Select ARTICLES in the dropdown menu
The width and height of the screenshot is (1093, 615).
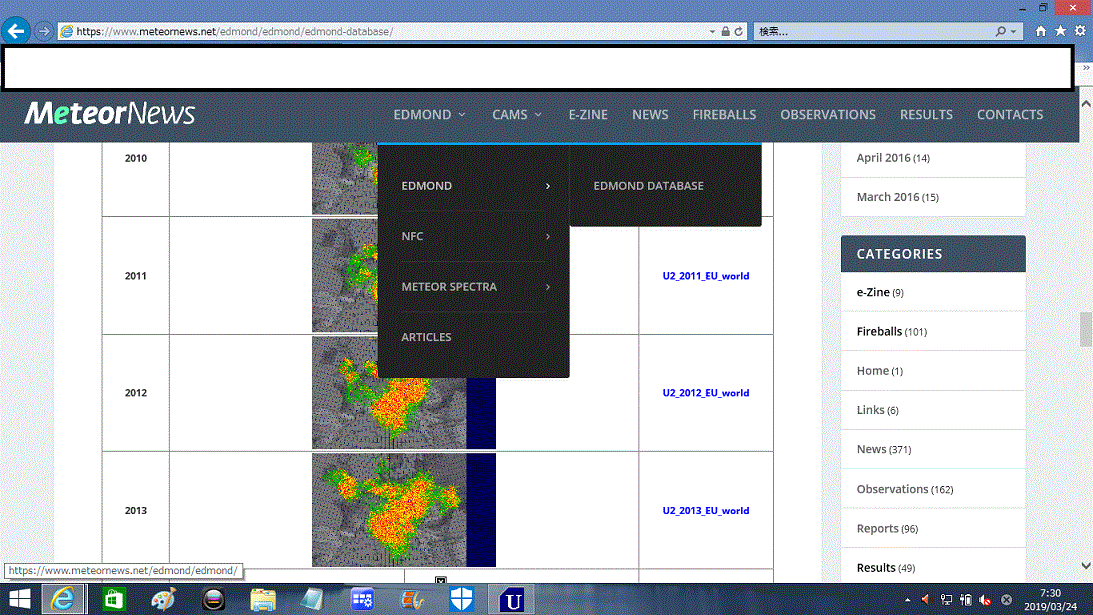(427, 337)
